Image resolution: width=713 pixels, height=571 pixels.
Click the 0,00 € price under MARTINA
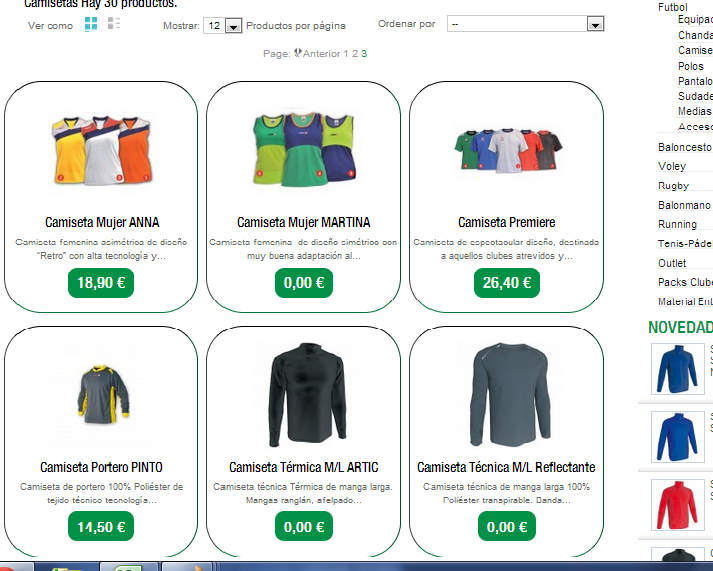(304, 283)
